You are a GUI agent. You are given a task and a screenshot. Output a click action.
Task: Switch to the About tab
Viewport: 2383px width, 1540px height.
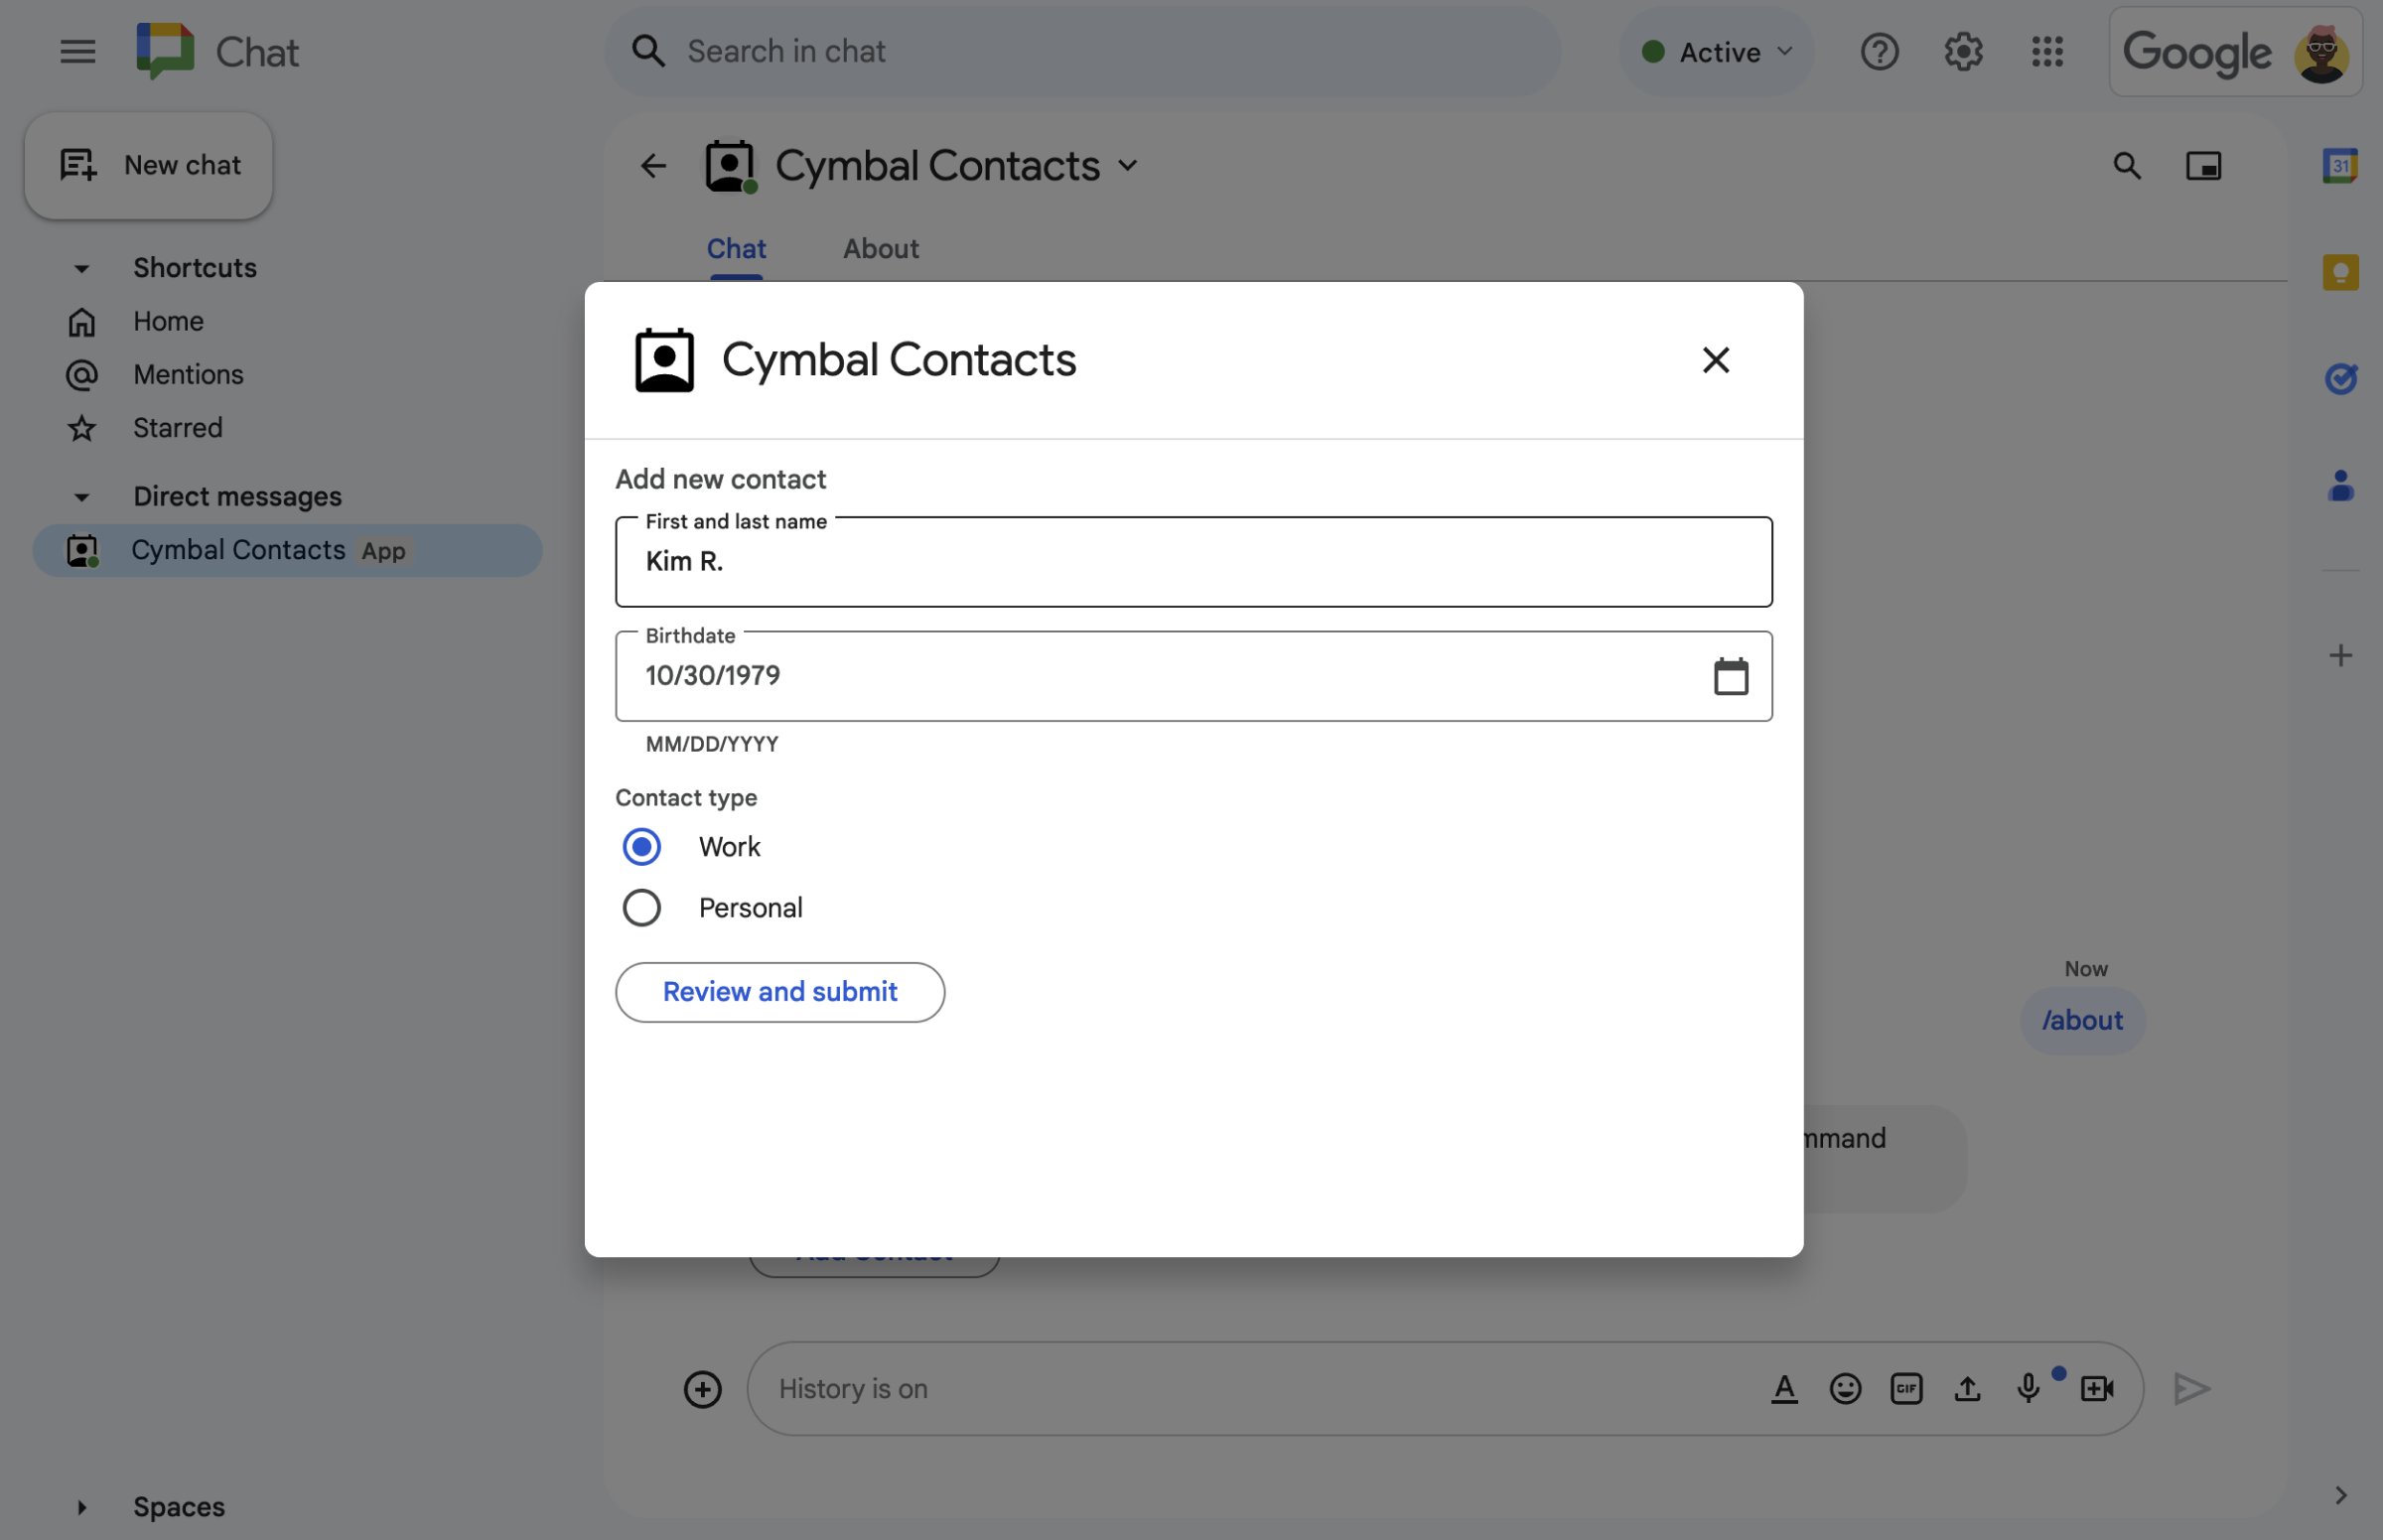click(x=879, y=246)
